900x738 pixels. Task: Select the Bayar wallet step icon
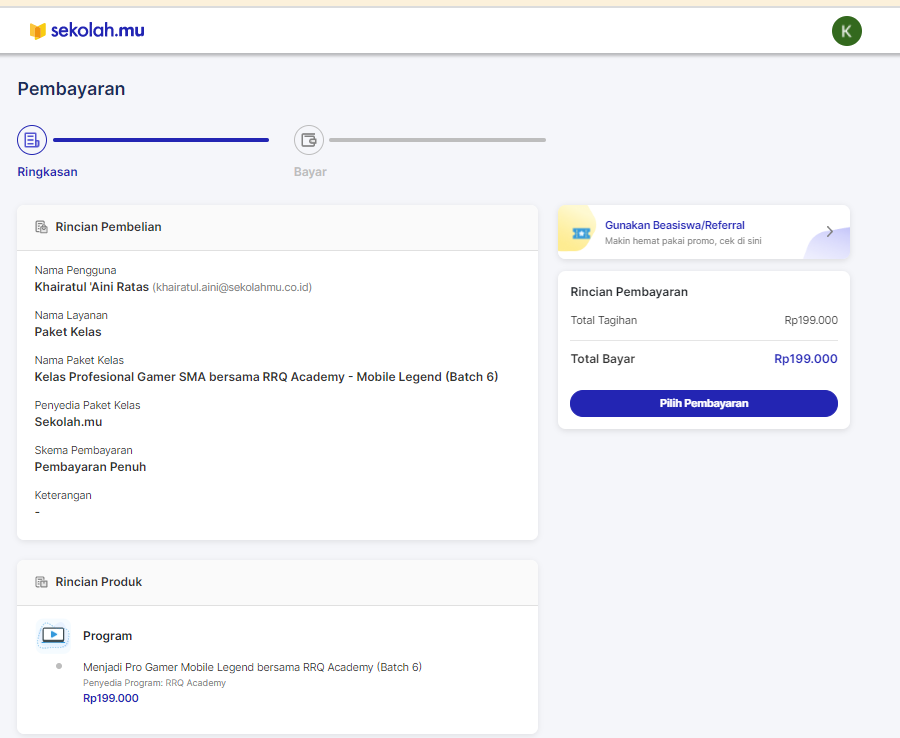coord(309,140)
